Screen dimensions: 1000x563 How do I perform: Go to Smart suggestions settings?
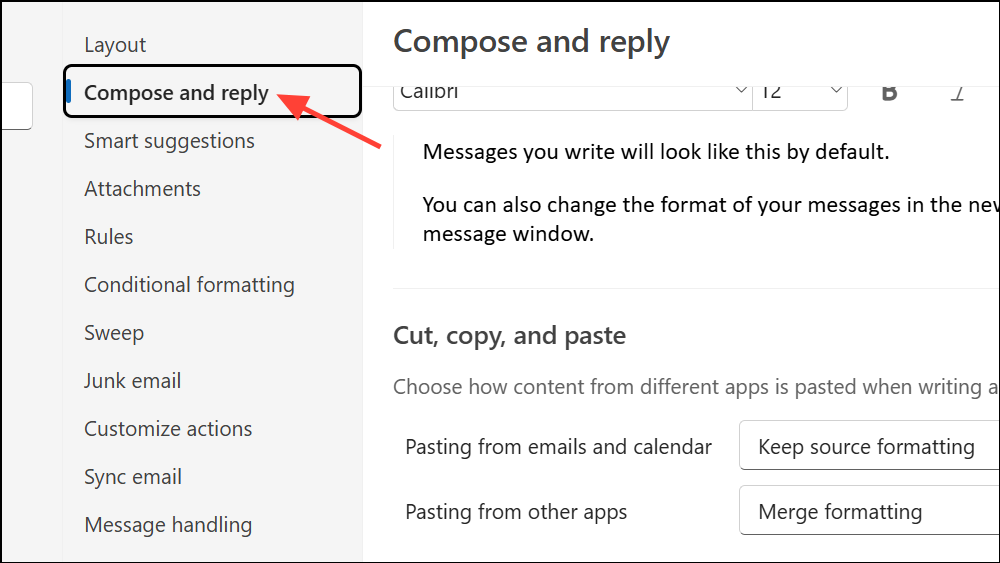169,141
